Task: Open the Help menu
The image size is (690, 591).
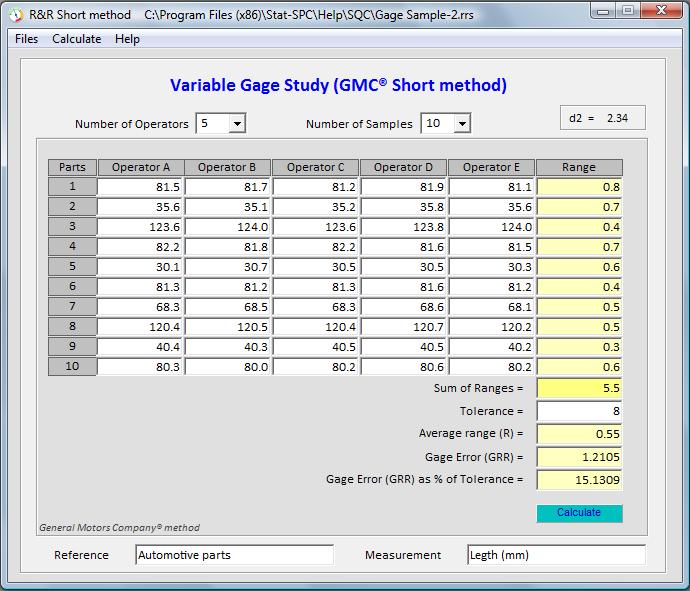Action: (x=127, y=39)
